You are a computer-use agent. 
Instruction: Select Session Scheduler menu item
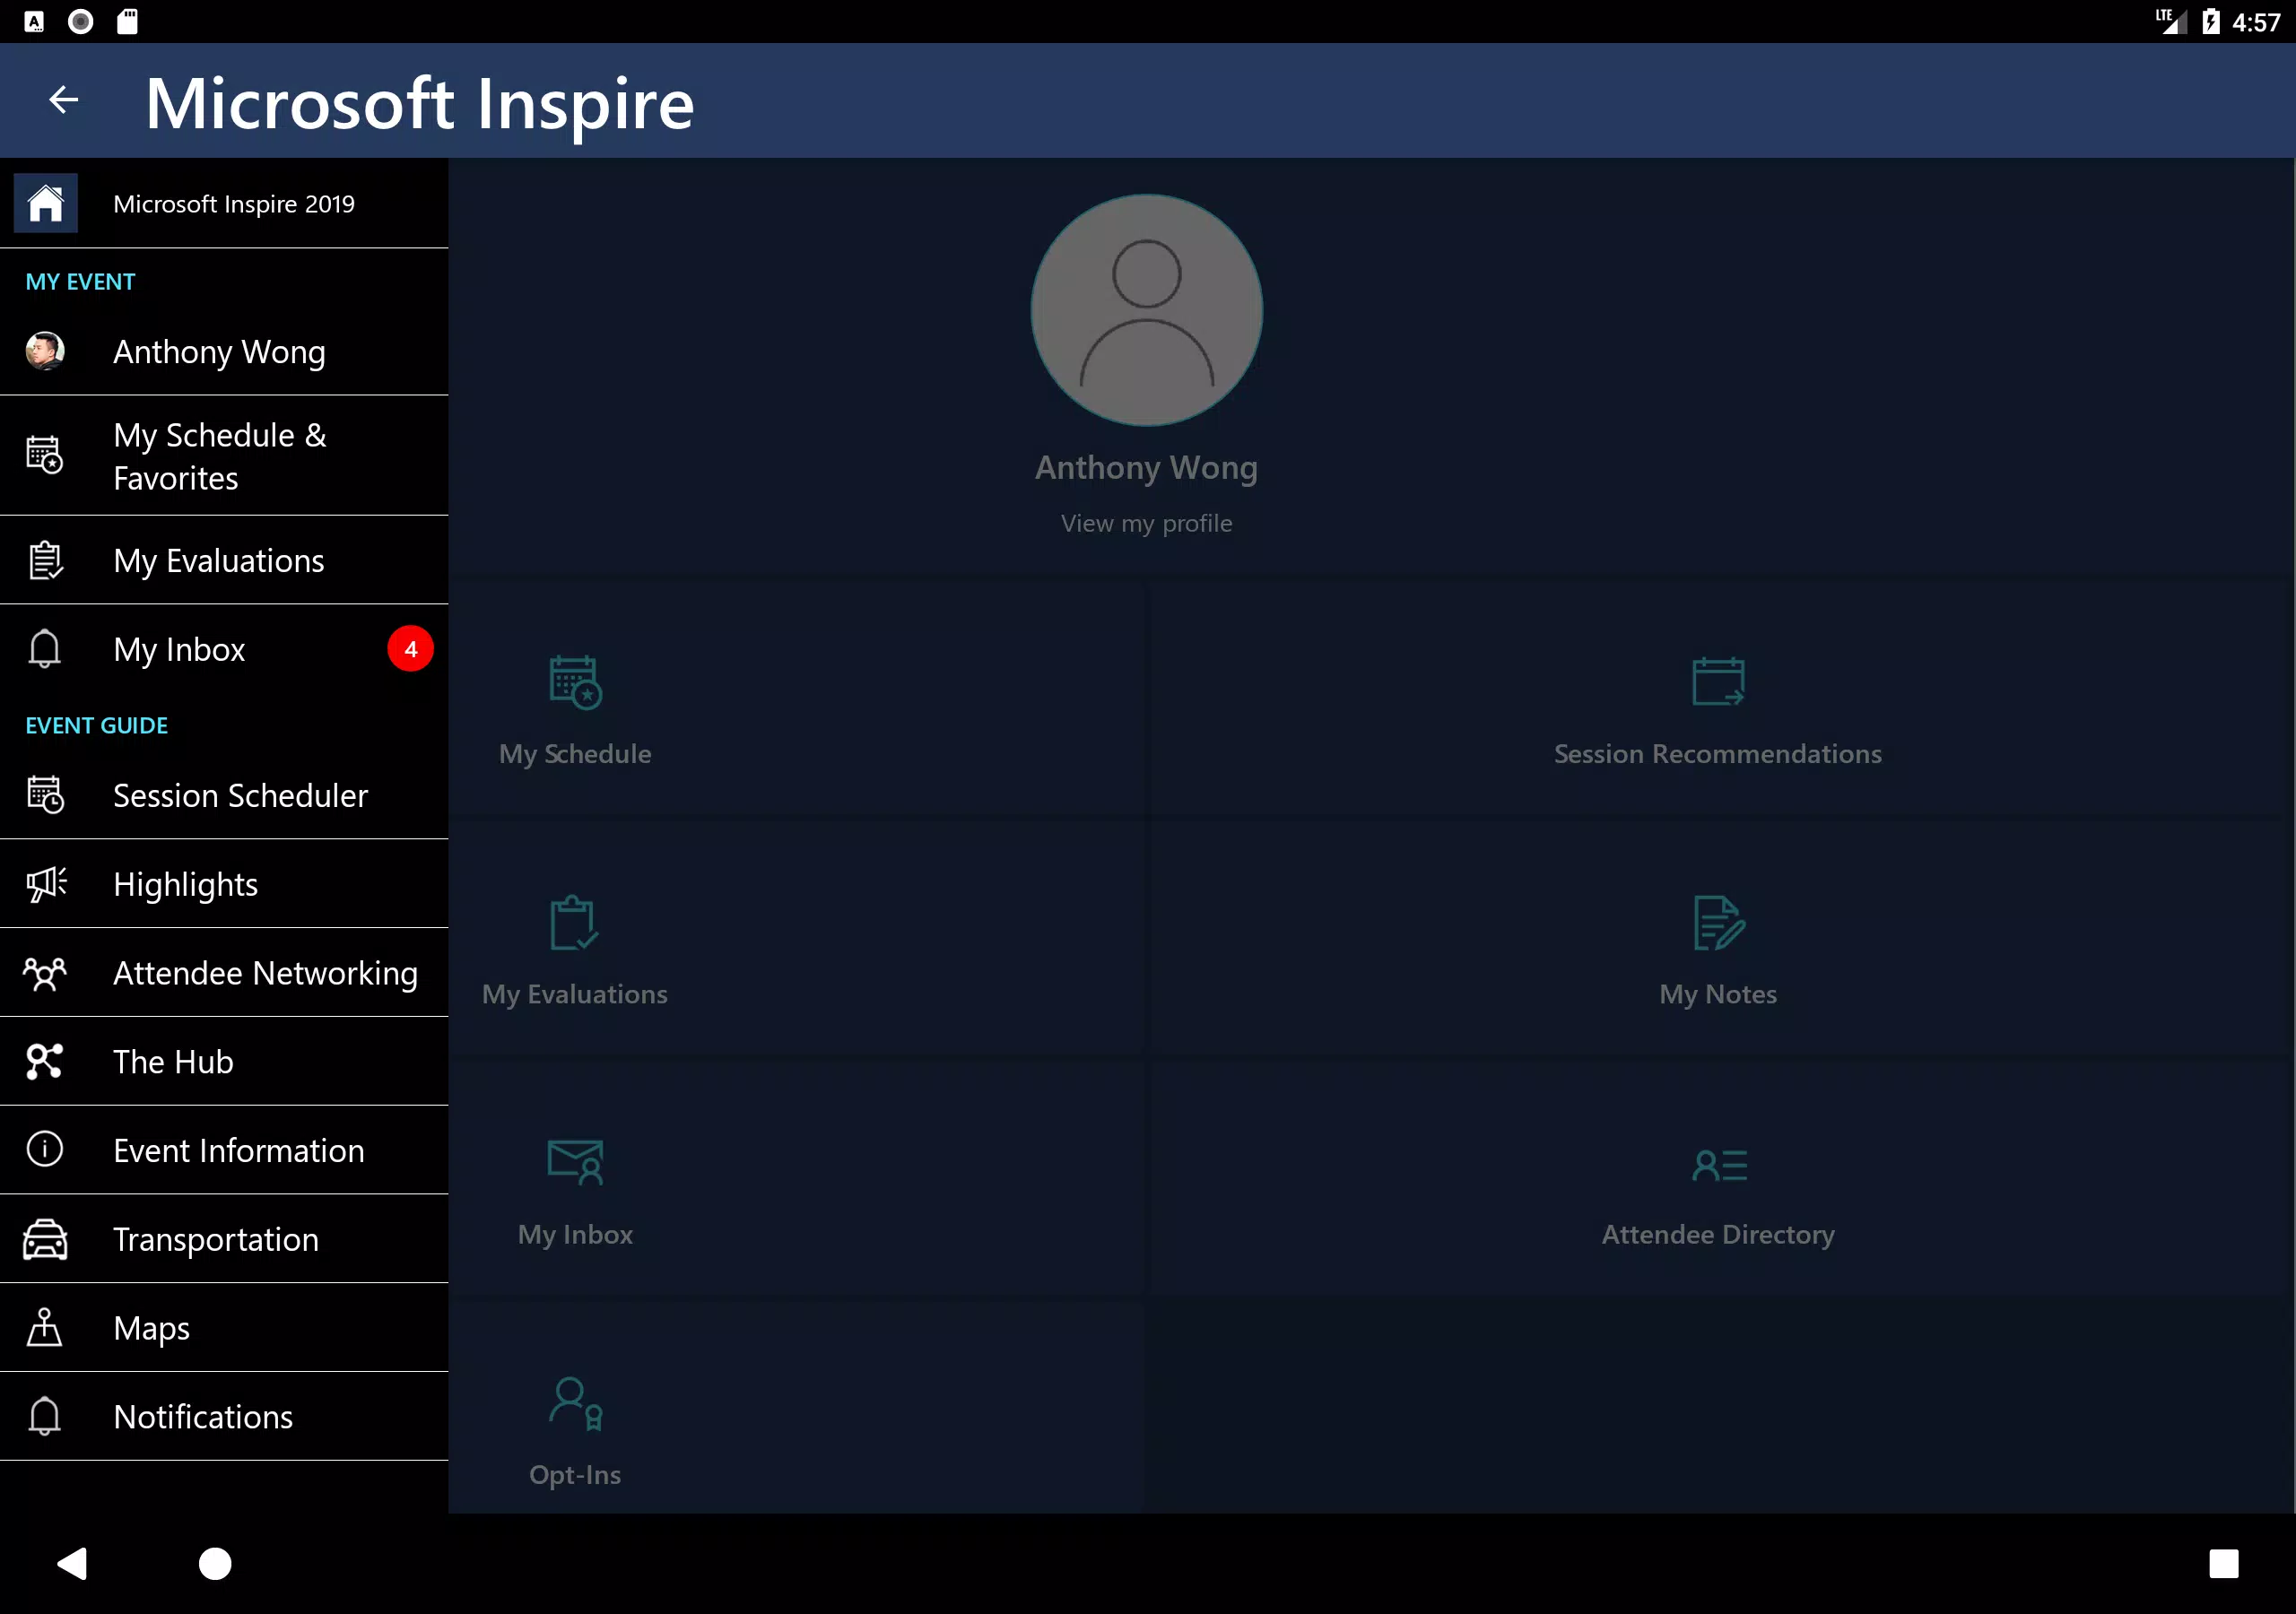coord(224,795)
